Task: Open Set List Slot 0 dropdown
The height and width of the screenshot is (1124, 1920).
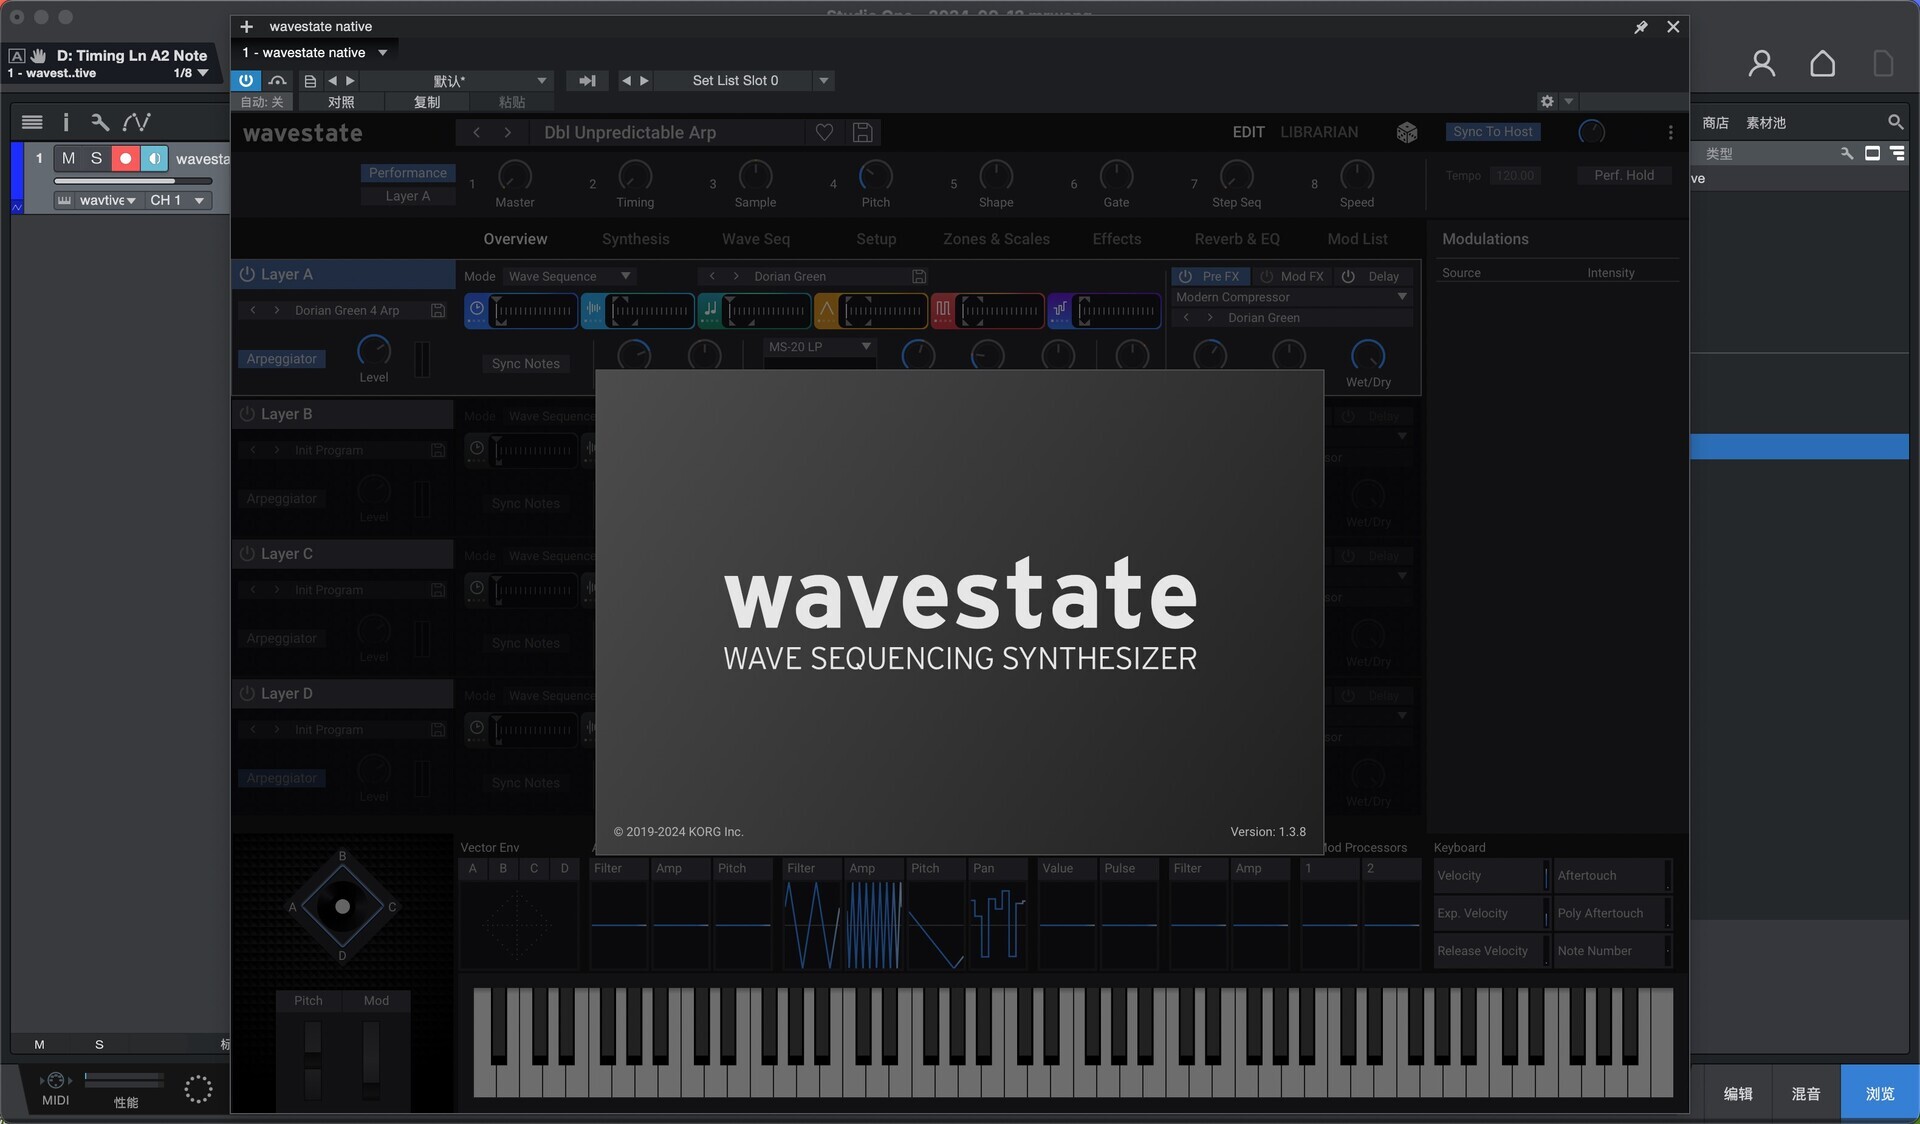Action: 824,81
